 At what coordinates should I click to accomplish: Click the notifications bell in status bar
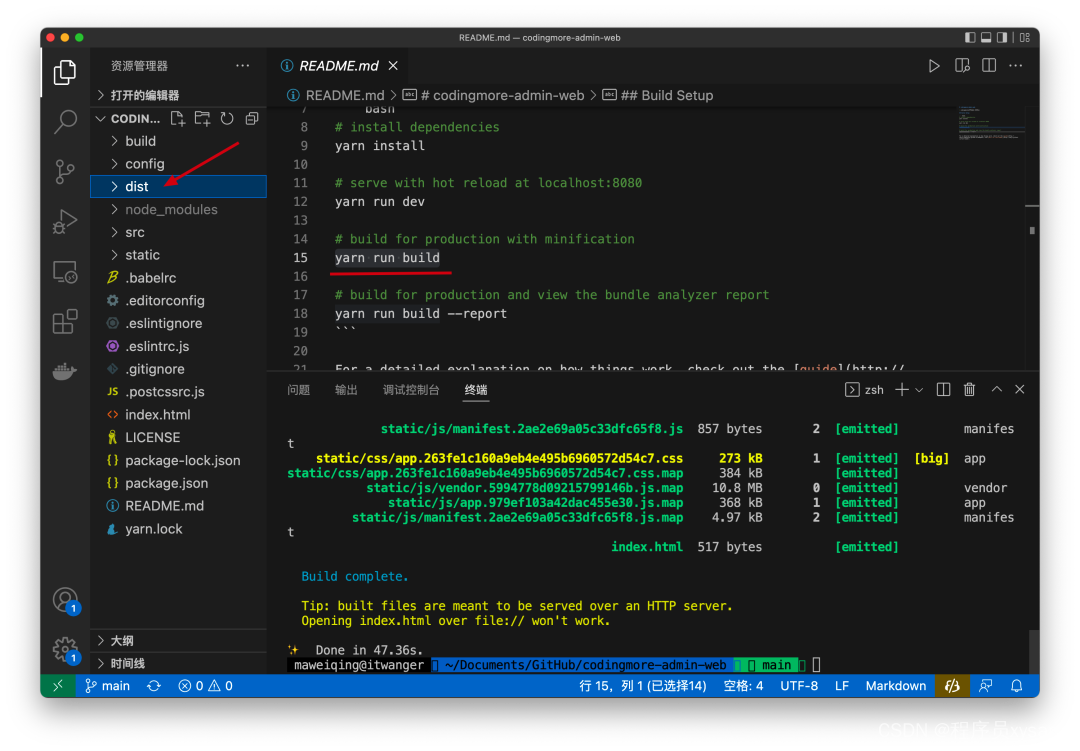coord(1017,686)
